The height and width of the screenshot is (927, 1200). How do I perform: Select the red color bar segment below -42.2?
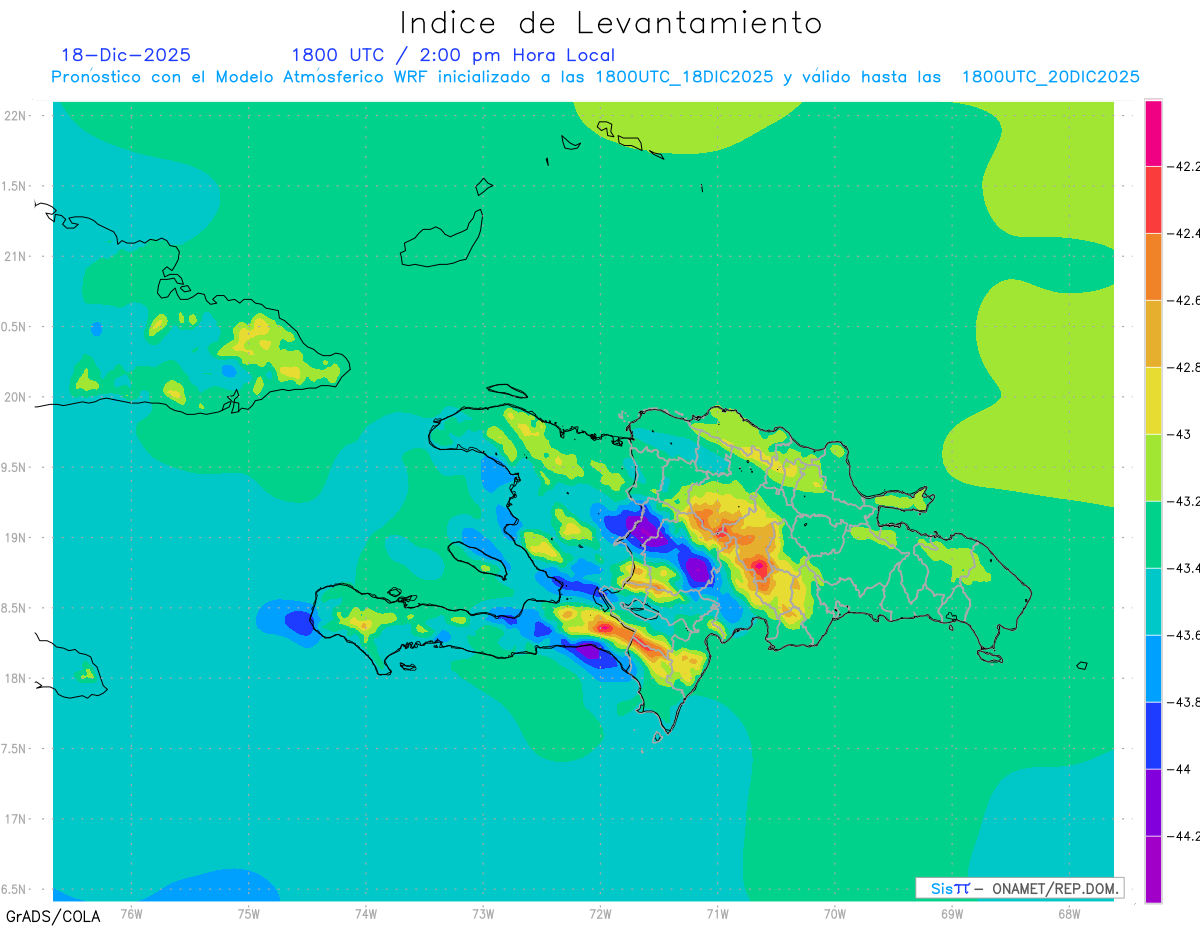(x=1153, y=199)
